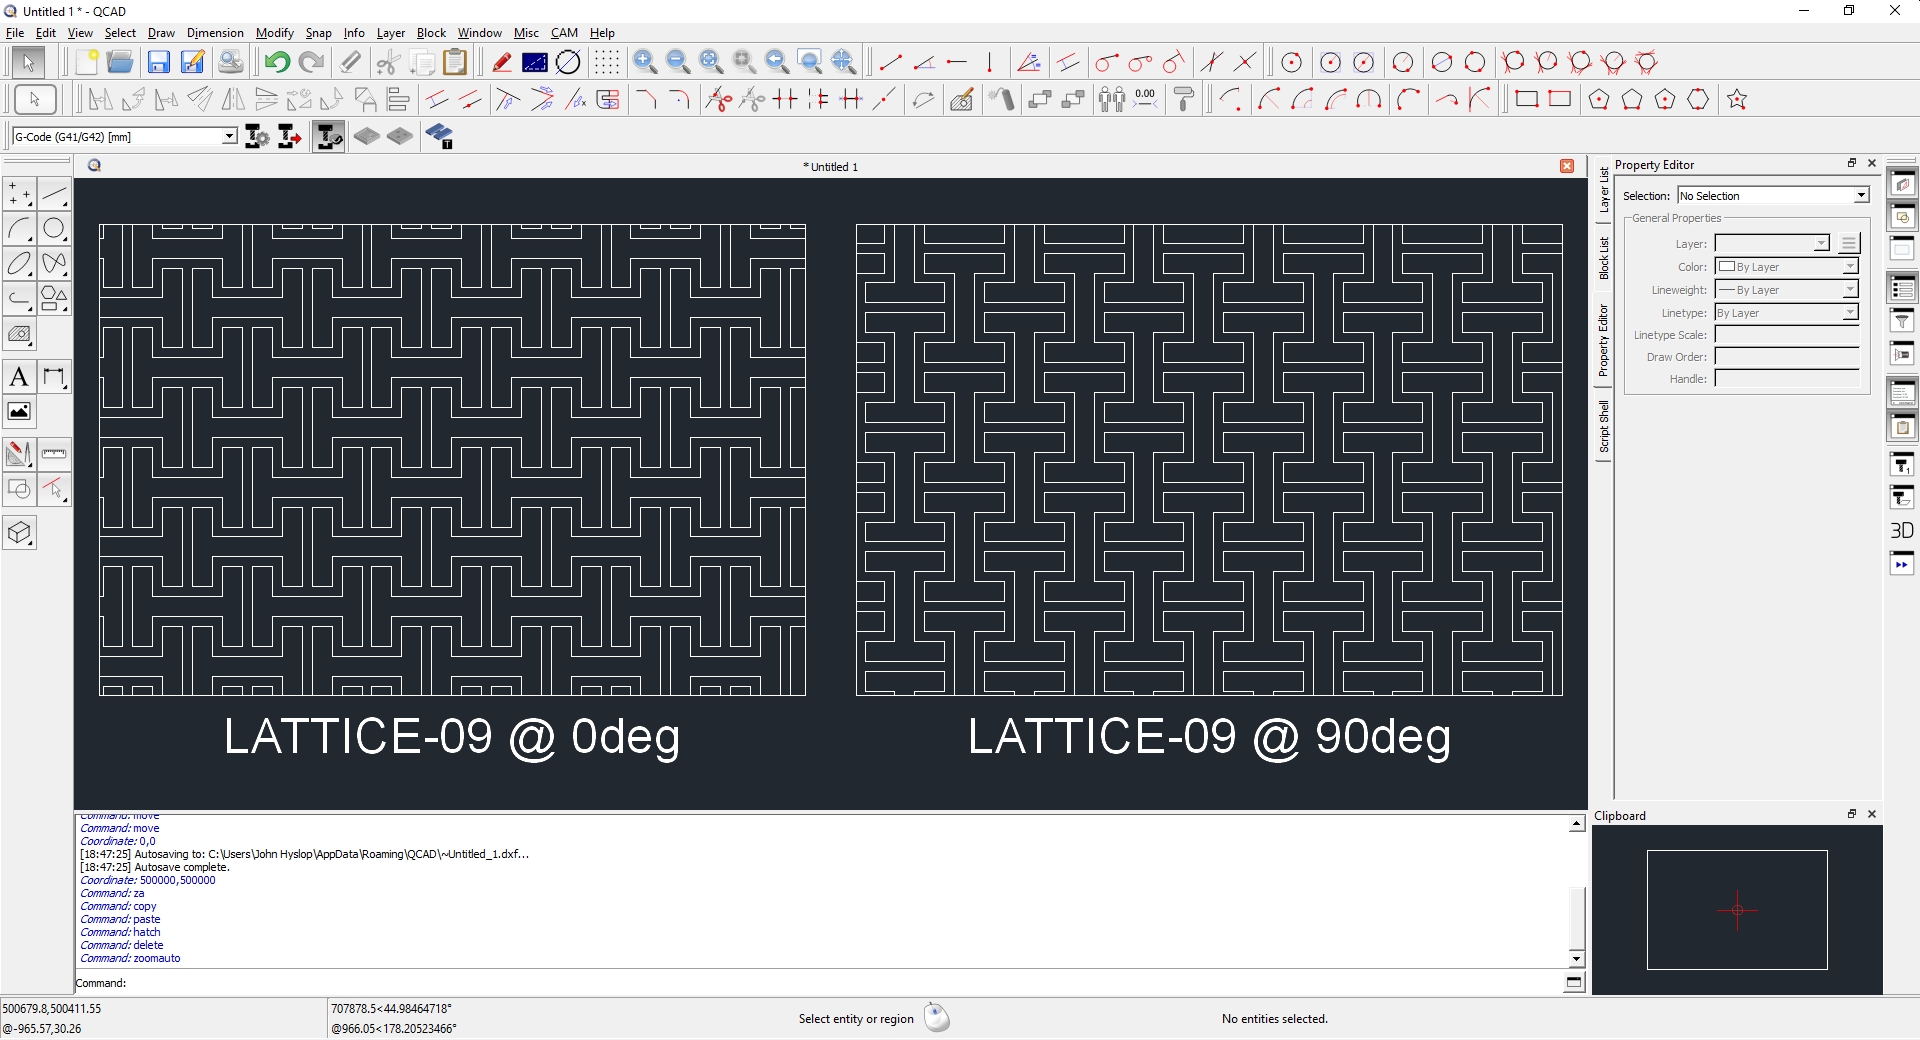This screenshot has width=1920, height=1040.
Task: Open the Hatch drawing tool
Action: click(19, 335)
